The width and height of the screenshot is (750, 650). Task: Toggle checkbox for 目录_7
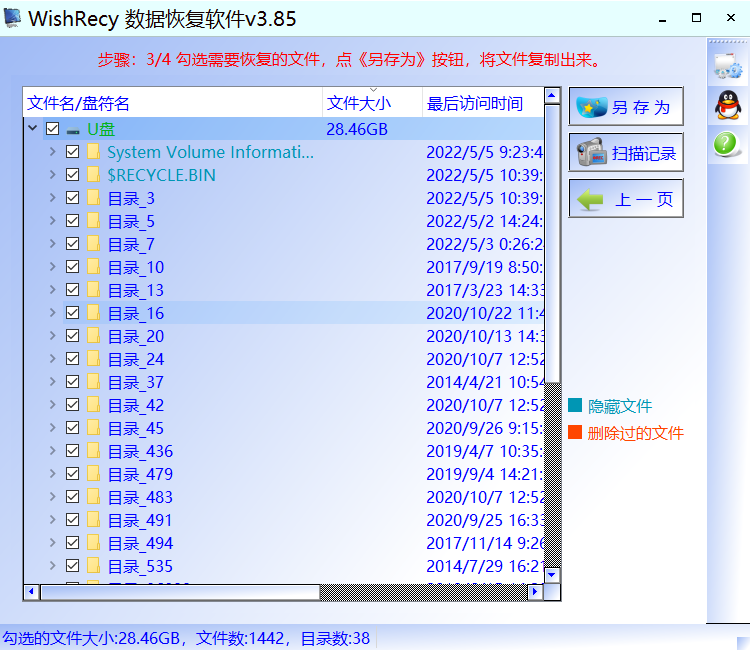coord(72,243)
